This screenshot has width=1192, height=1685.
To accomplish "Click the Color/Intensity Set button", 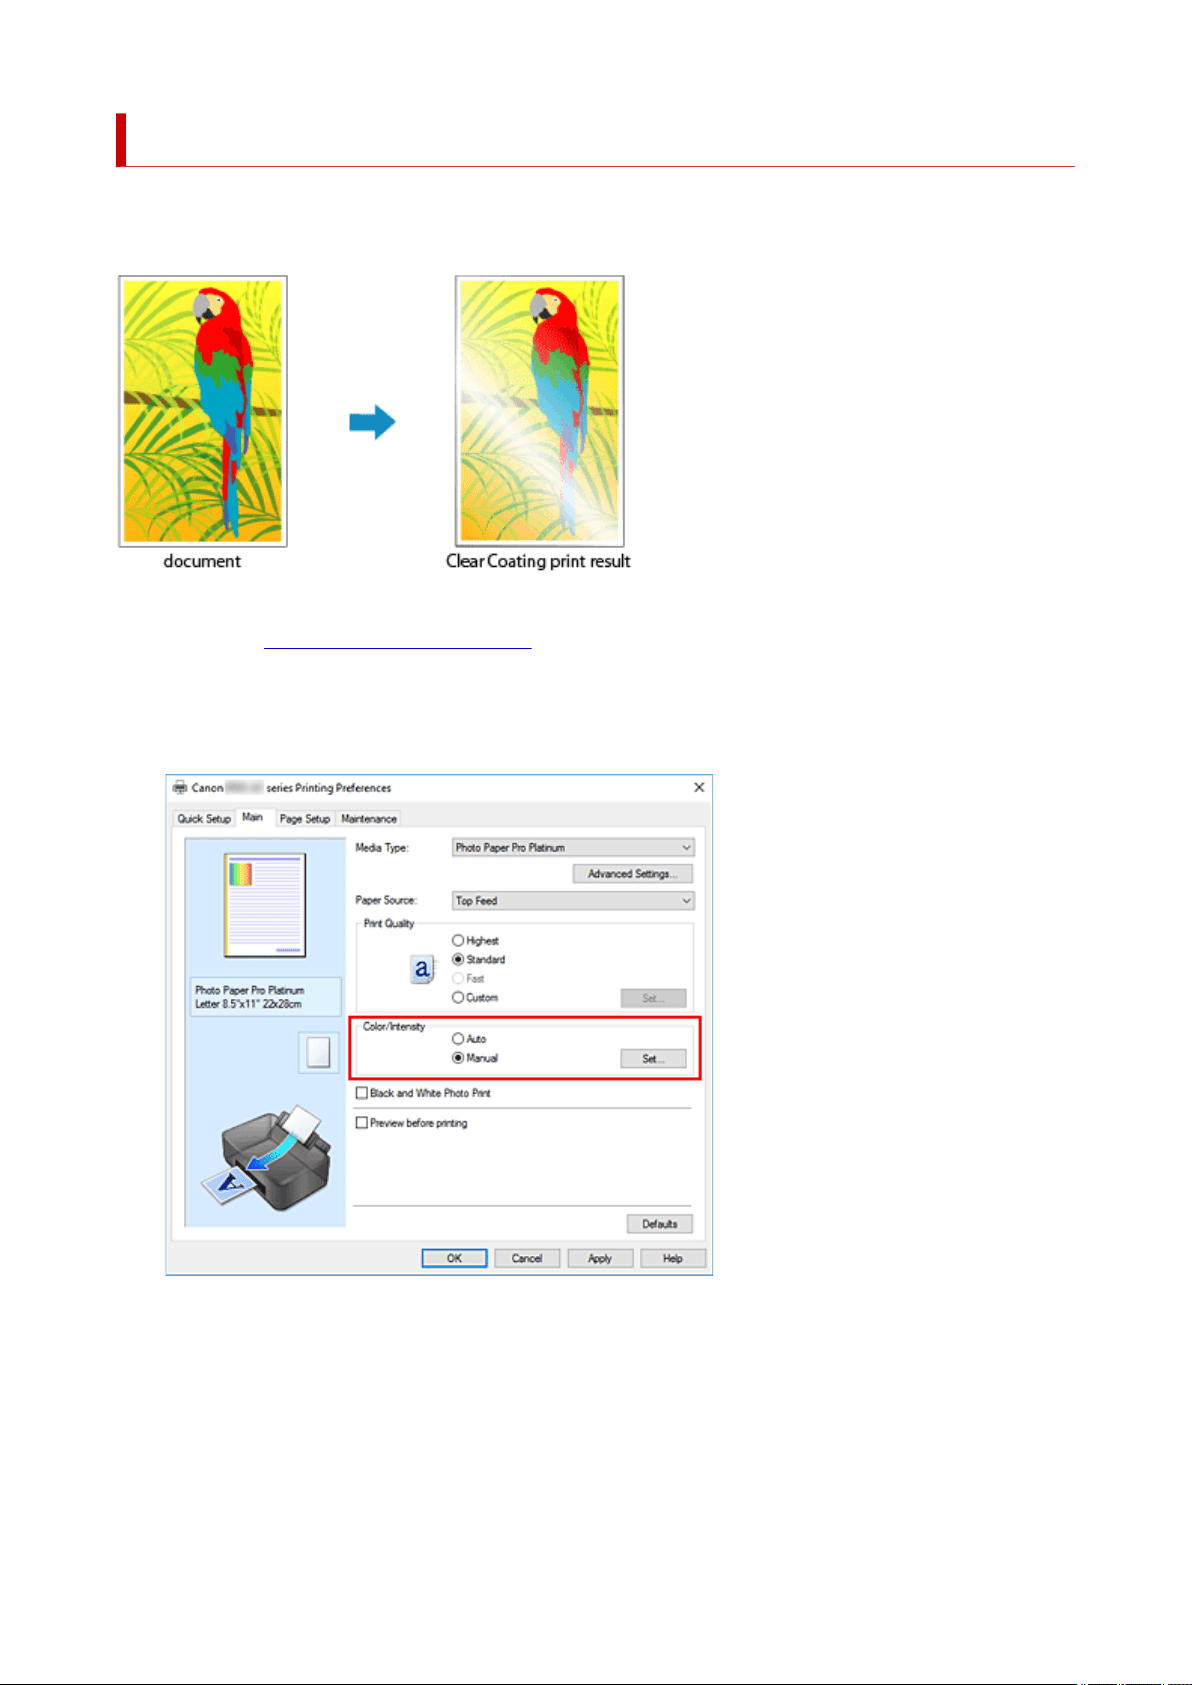I will pyautogui.click(x=653, y=1058).
